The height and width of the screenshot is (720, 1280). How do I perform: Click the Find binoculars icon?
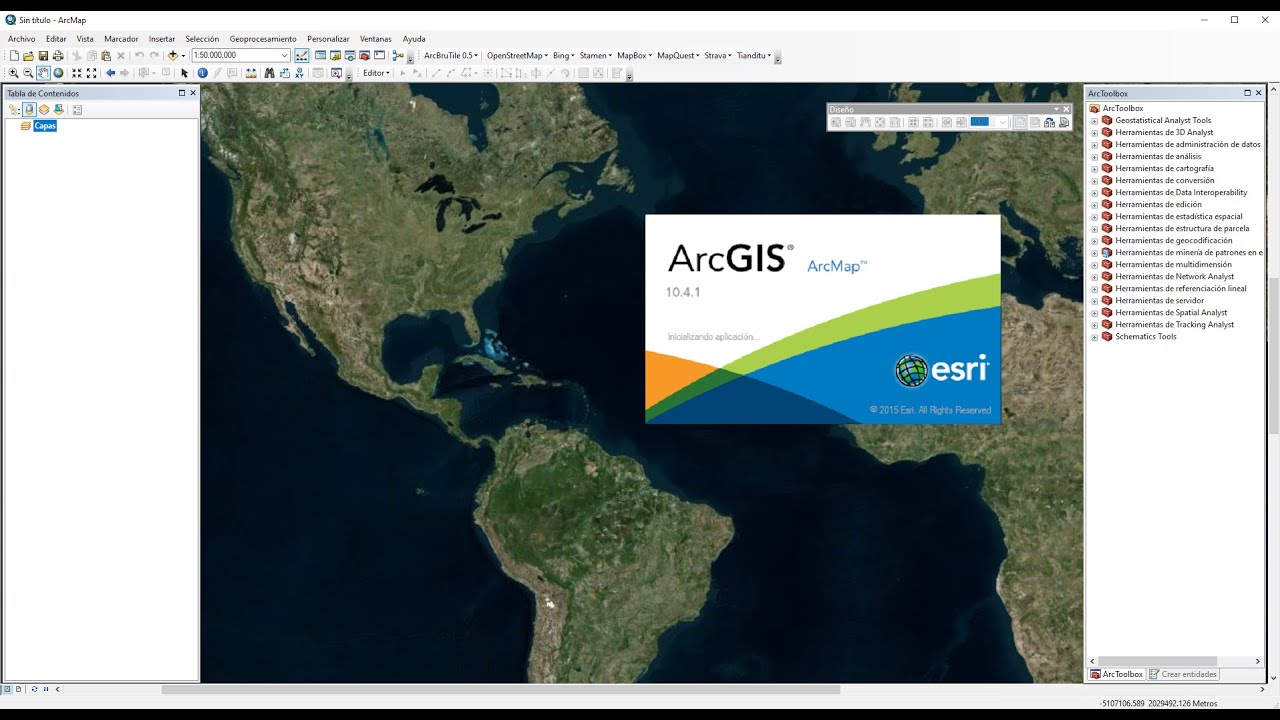[x=269, y=73]
